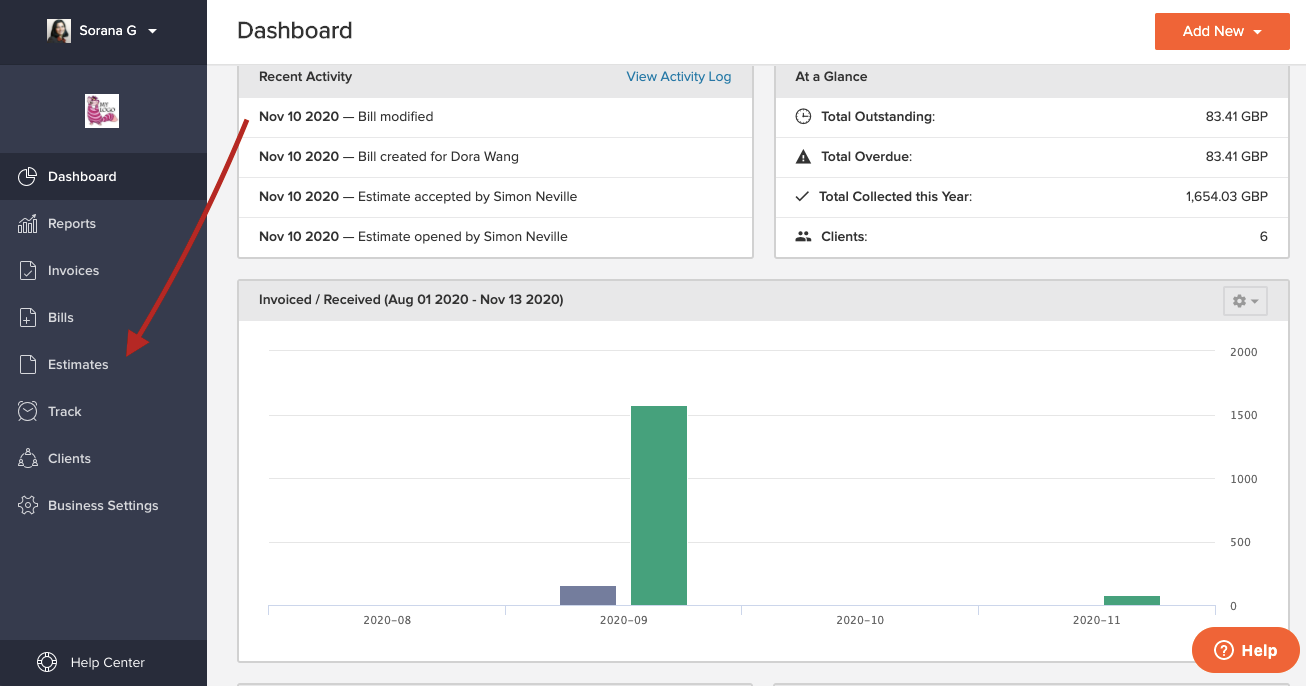Click the Track alarm clock icon
This screenshot has height=686, width=1306.
28,412
